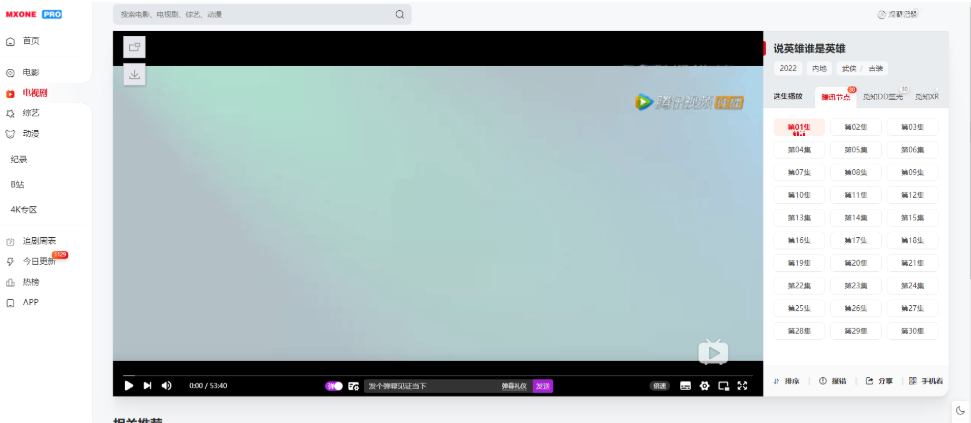Select episode 第05集

855,150
